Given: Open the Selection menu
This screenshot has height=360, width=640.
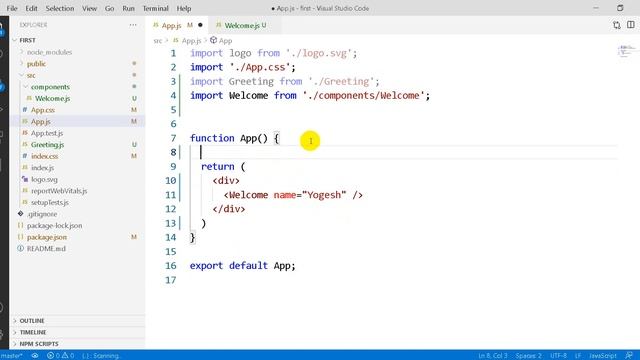Looking at the screenshot, I should pyautogui.click(x=60, y=8).
